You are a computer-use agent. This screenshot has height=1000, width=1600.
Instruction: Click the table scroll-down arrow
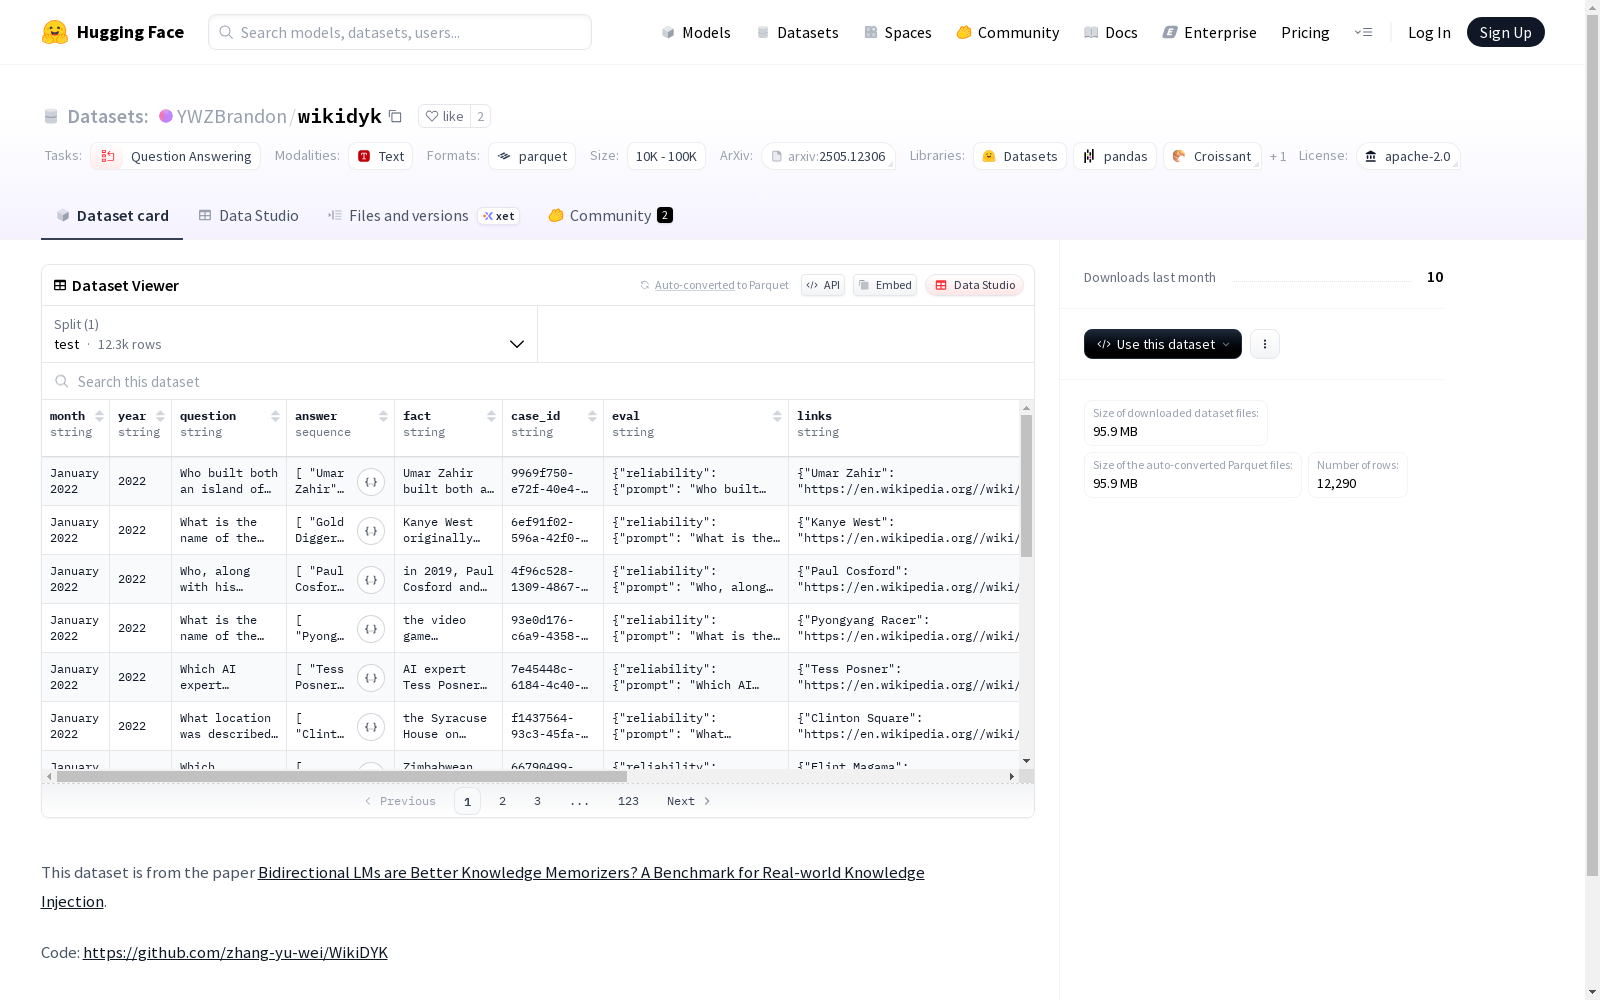click(1026, 762)
